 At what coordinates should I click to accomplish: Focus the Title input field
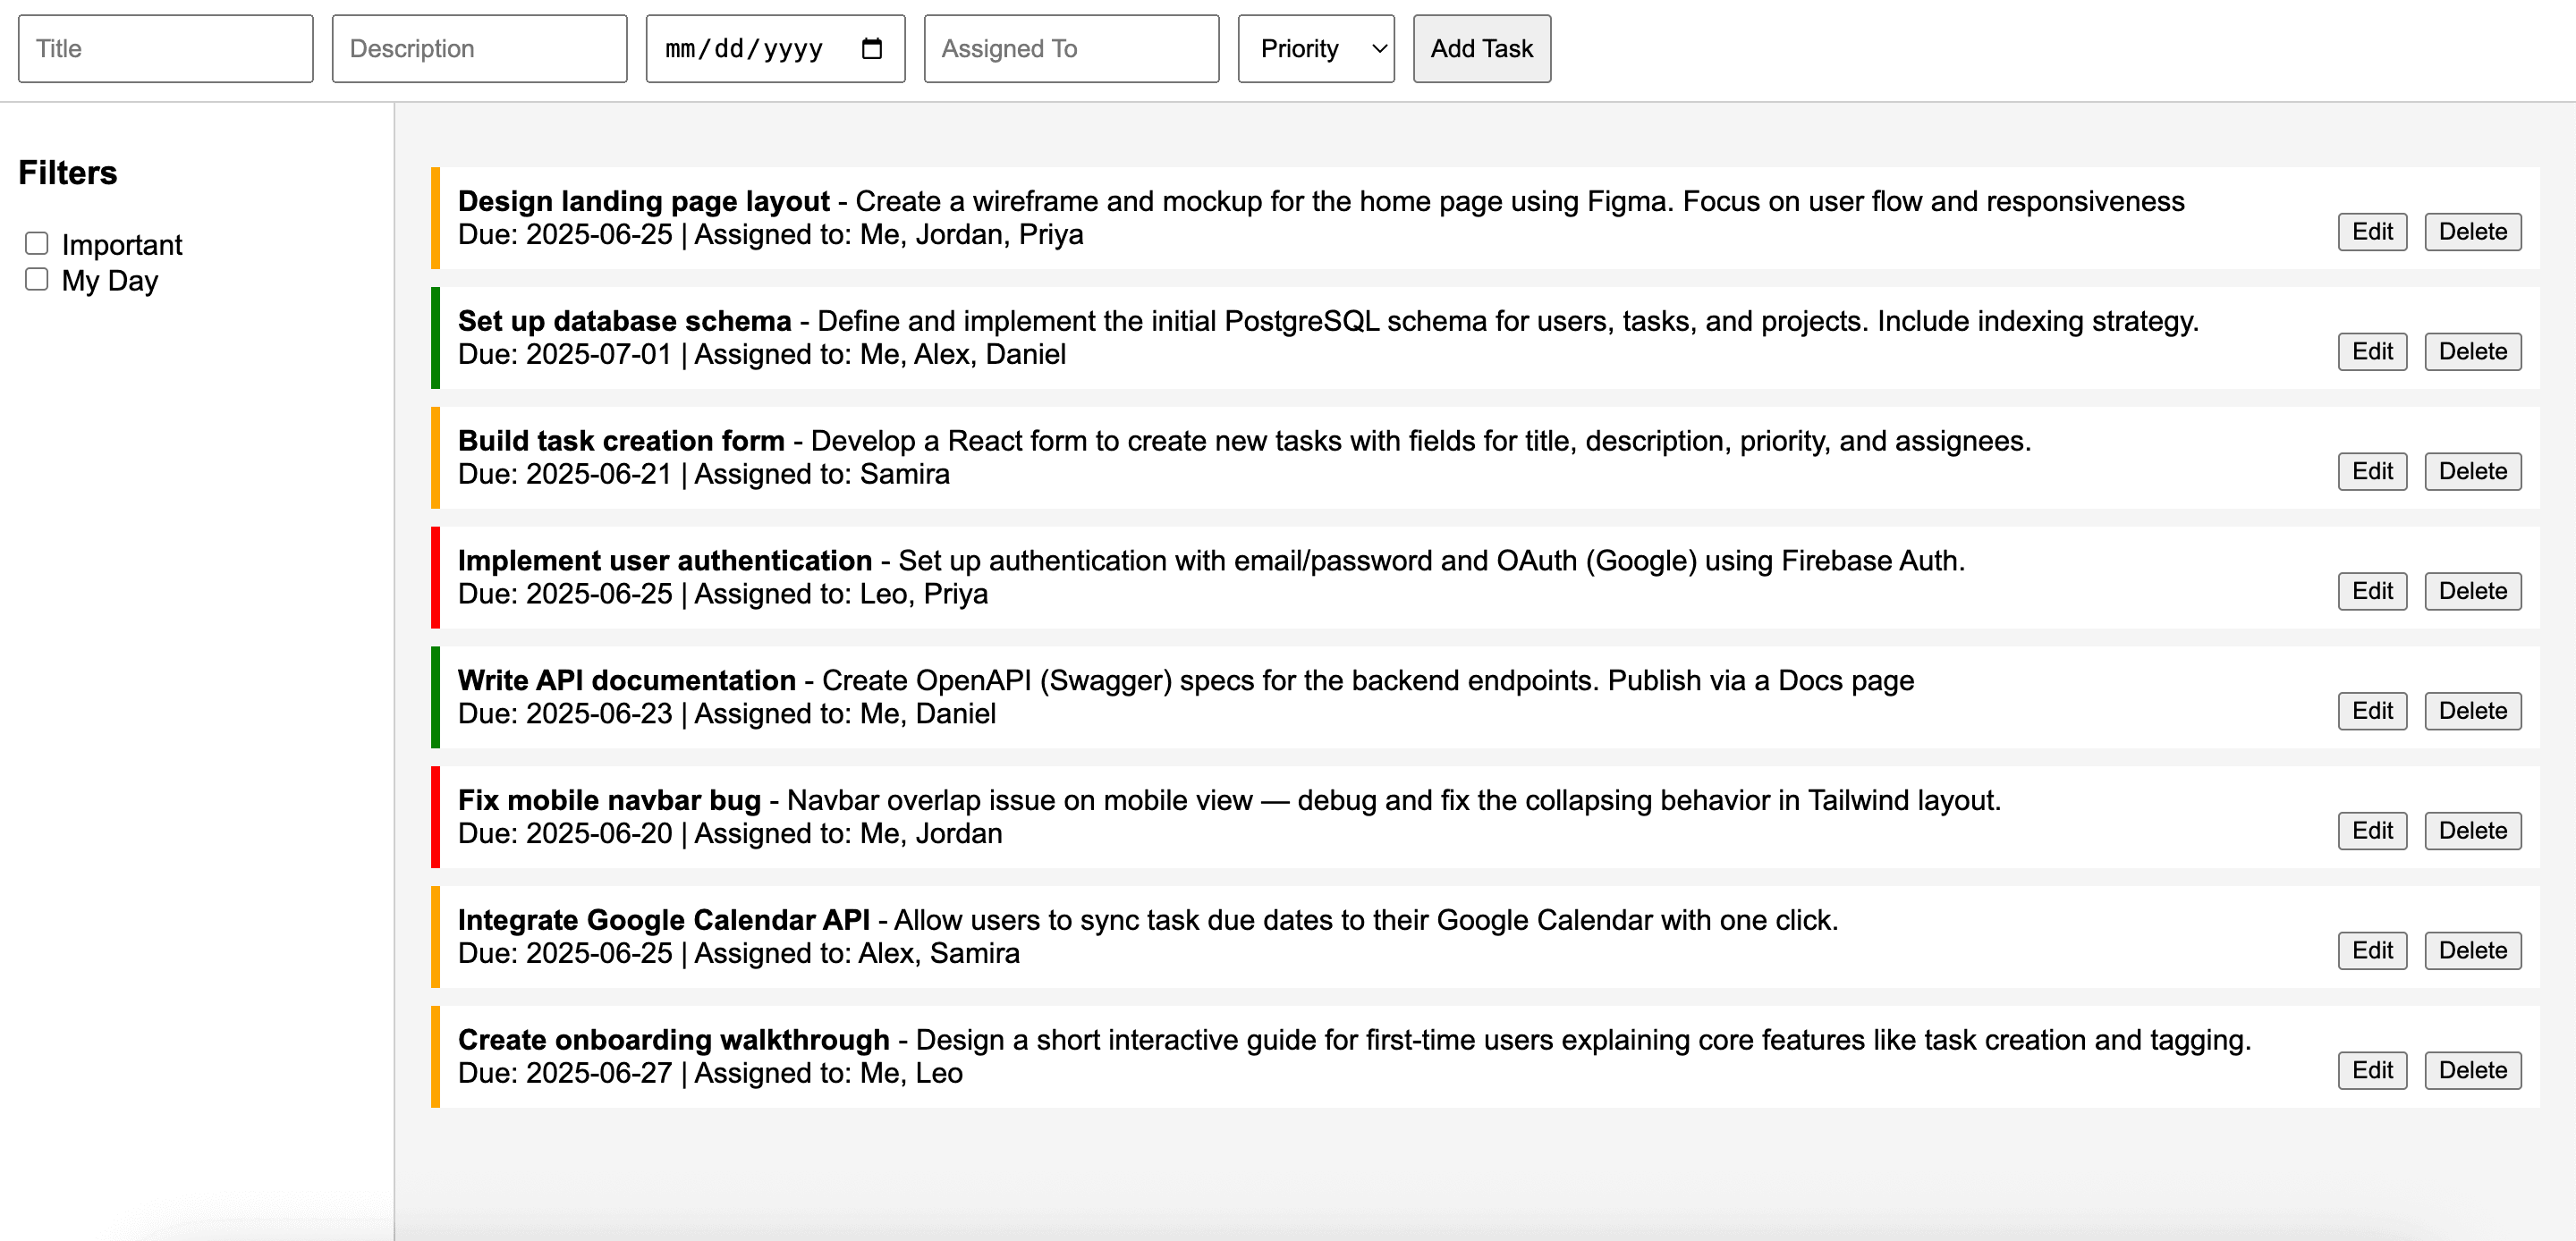click(165, 48)
